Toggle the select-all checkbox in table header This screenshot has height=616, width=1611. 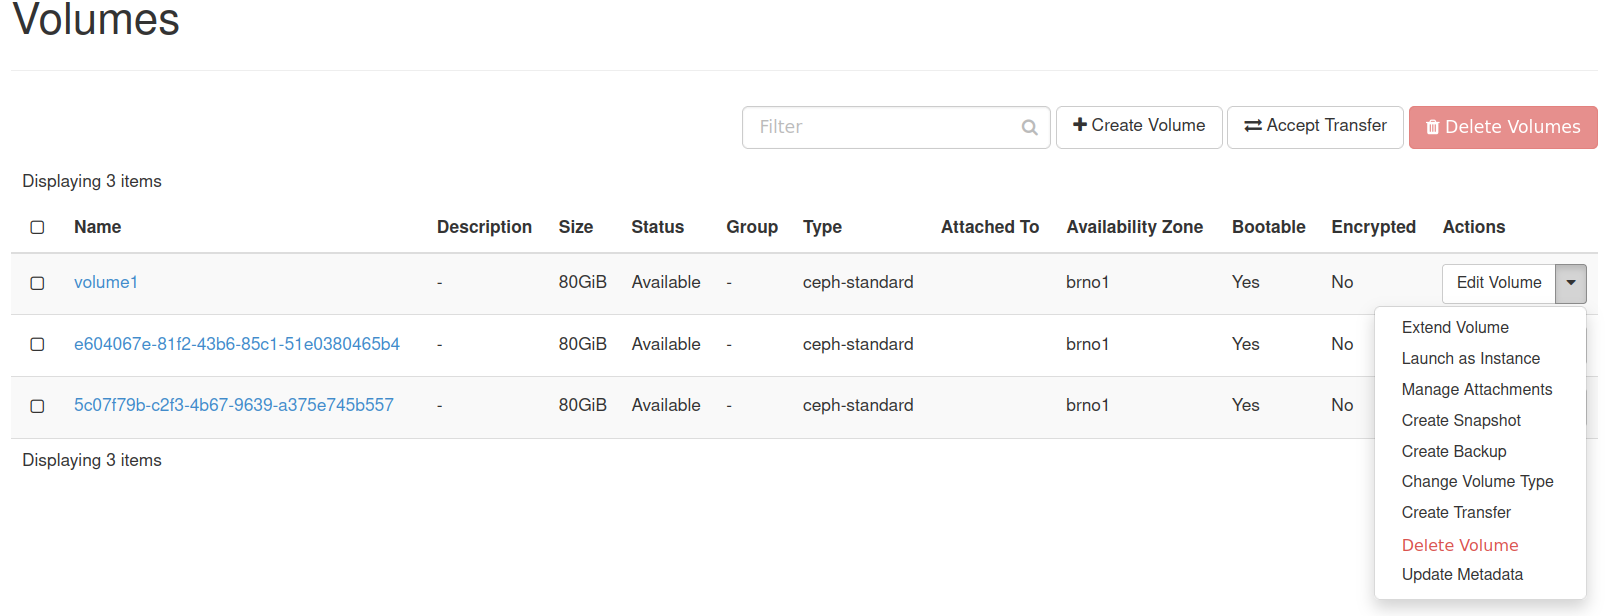[x=37, y=227]
